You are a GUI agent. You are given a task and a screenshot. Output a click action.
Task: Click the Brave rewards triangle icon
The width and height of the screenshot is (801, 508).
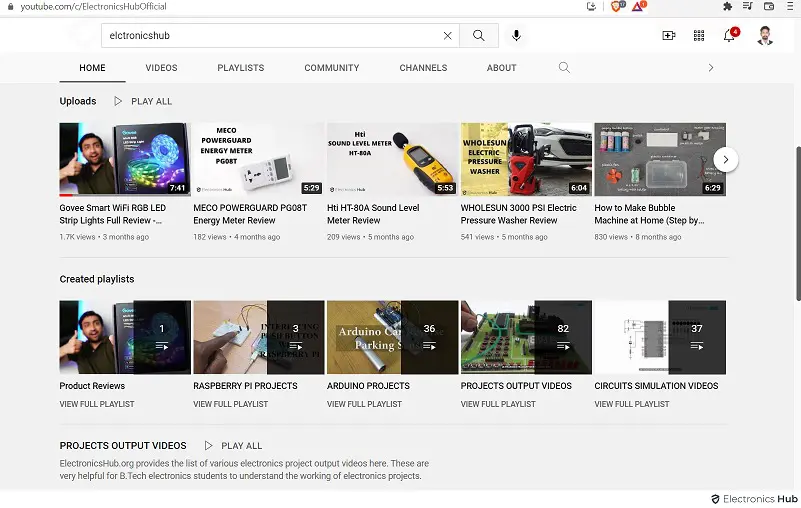pos(639,6)
